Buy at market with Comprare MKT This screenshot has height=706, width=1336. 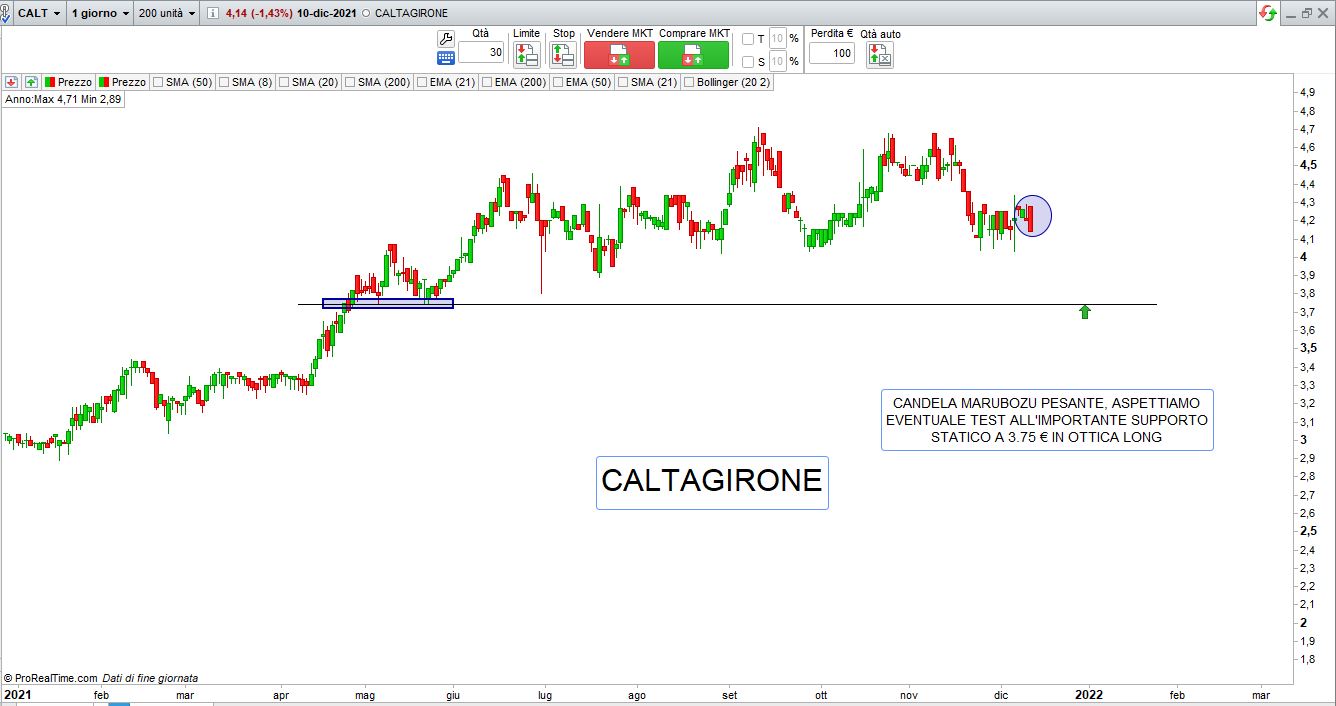point(693,55)
